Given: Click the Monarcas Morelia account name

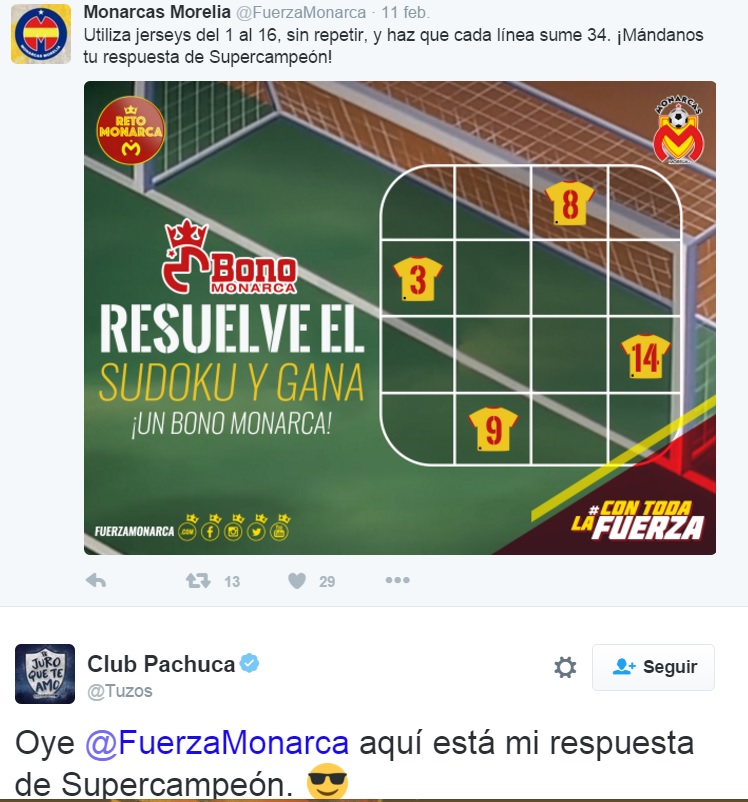Looking at the screenshot, I should 157,11.
